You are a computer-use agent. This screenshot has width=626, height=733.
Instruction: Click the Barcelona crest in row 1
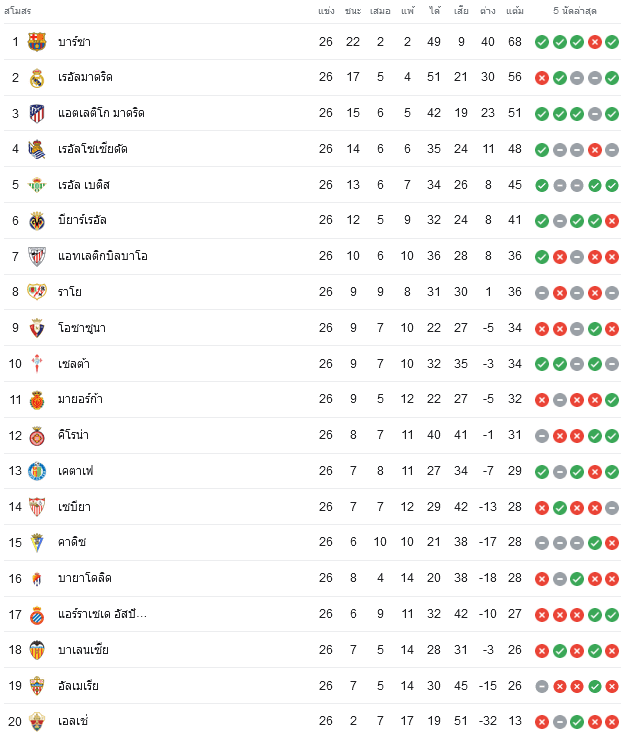tap(37, 42)
